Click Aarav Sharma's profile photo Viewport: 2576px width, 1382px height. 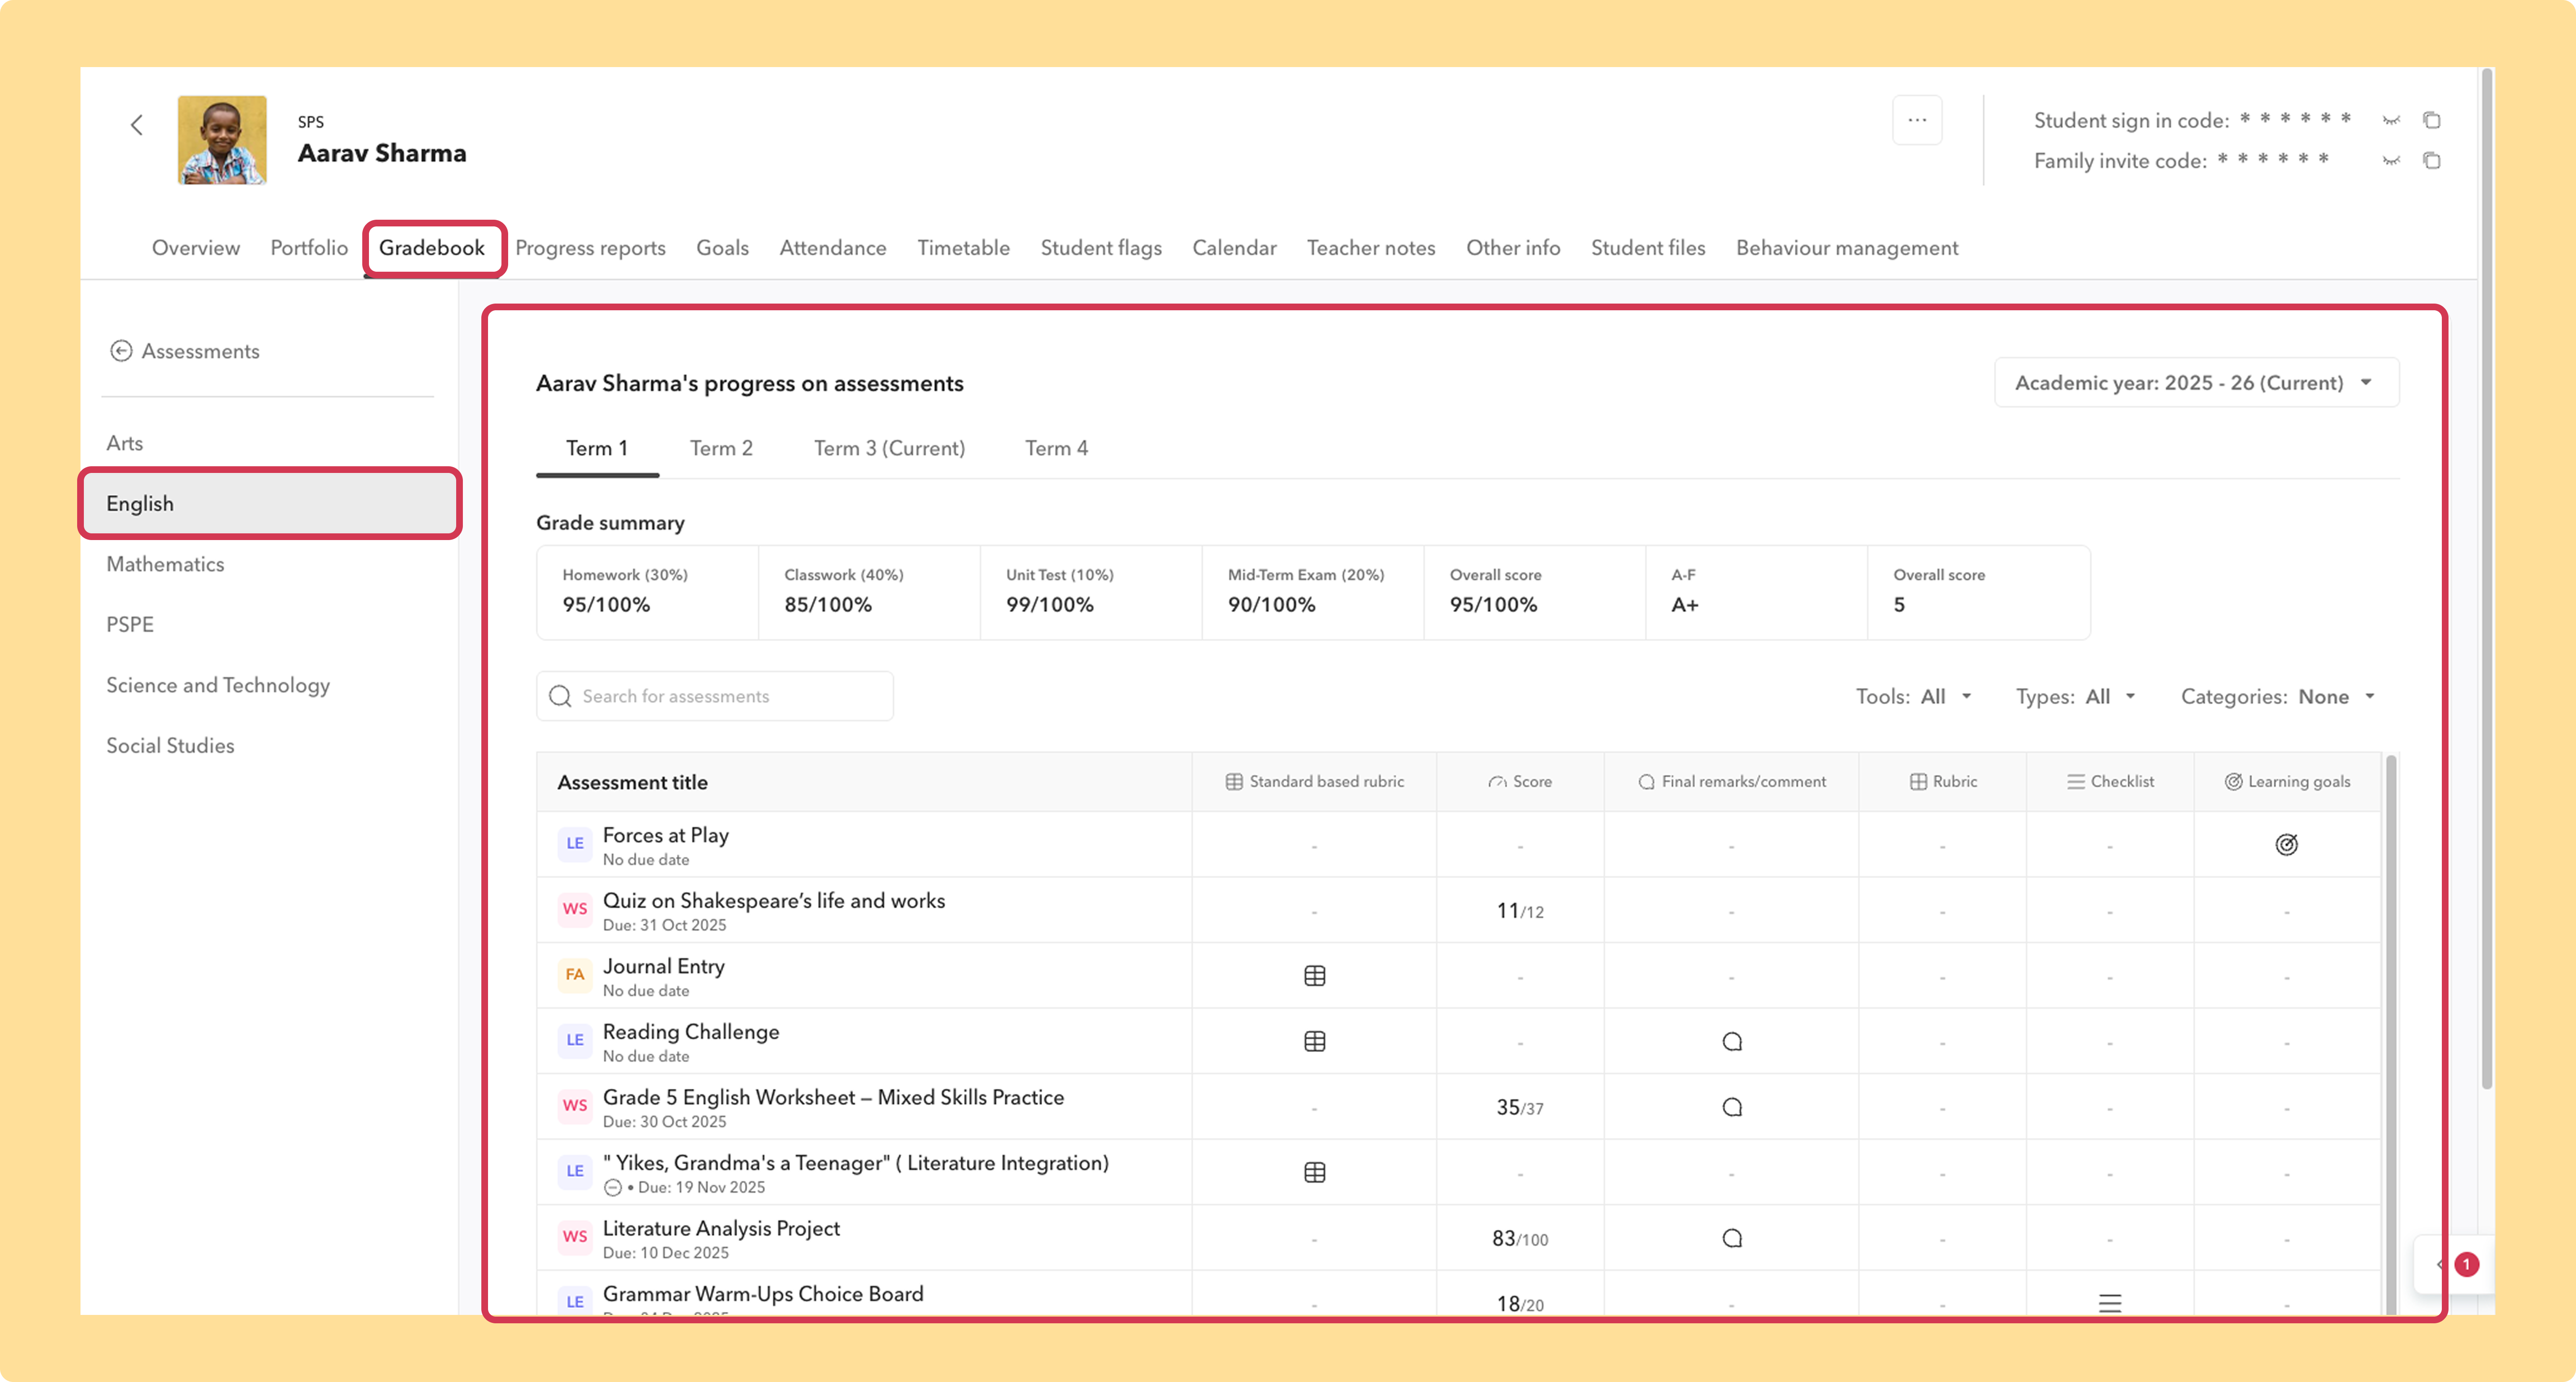[222, 140]
